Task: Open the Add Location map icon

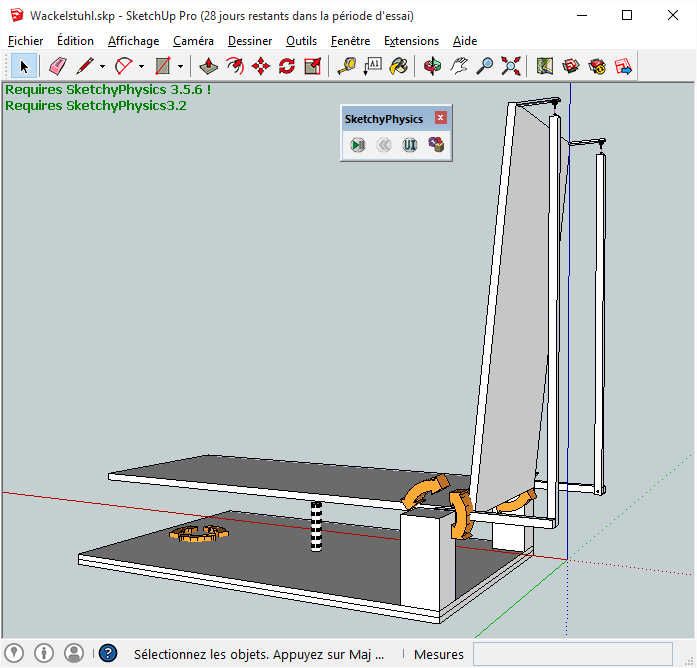Action: [x=545, y=66]
